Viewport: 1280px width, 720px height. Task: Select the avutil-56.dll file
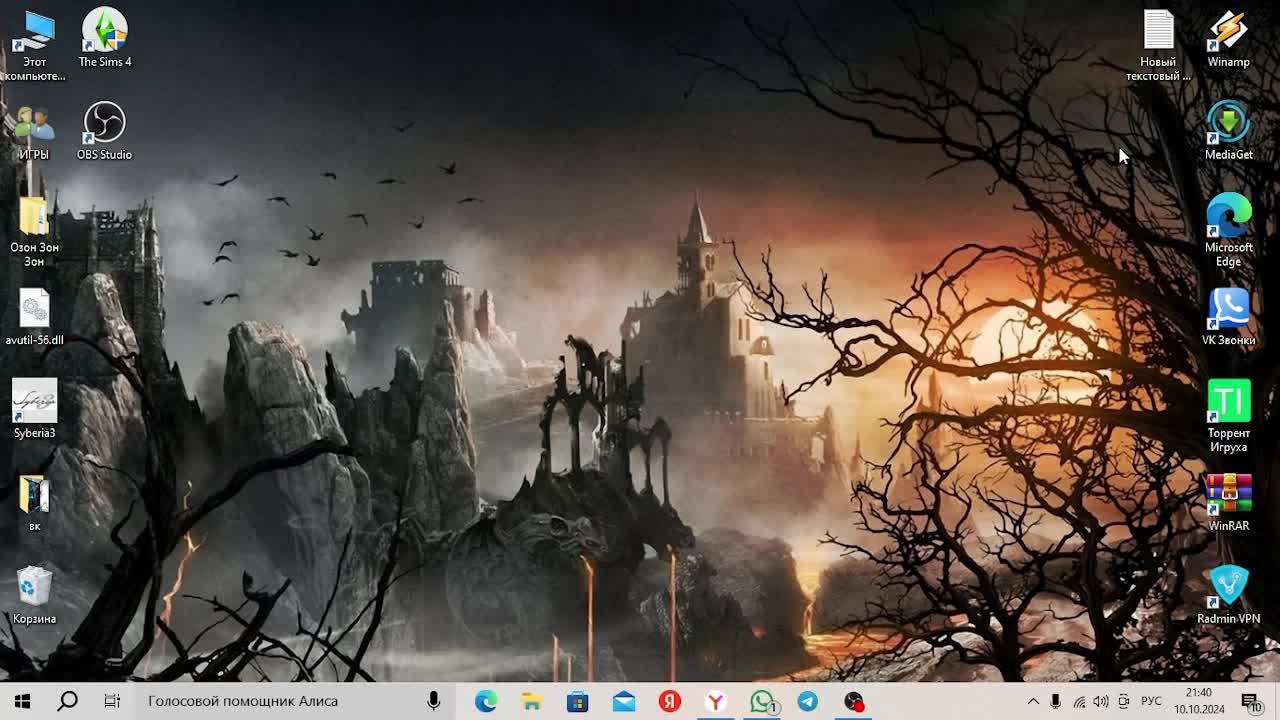pyautogui.click(x=34, y=317)
